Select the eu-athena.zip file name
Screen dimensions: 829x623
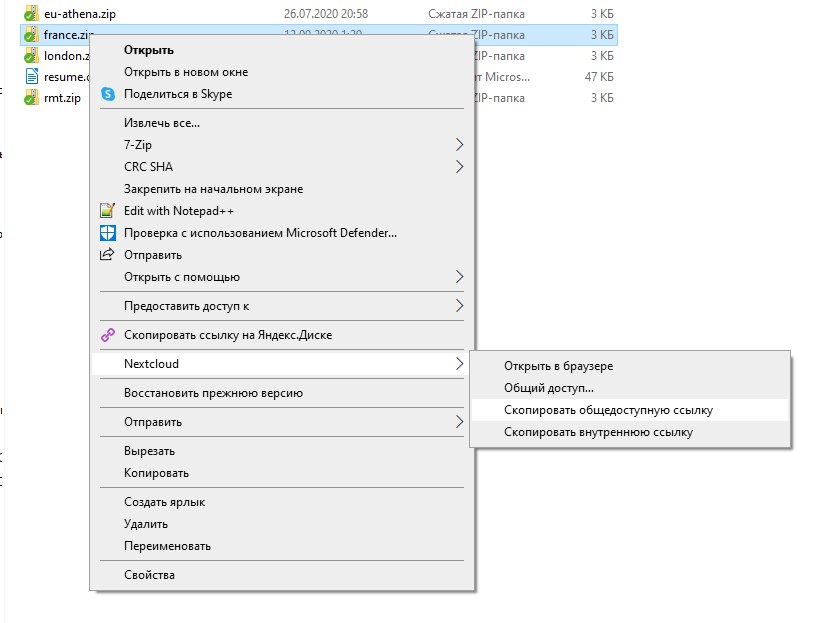(80, 14)
